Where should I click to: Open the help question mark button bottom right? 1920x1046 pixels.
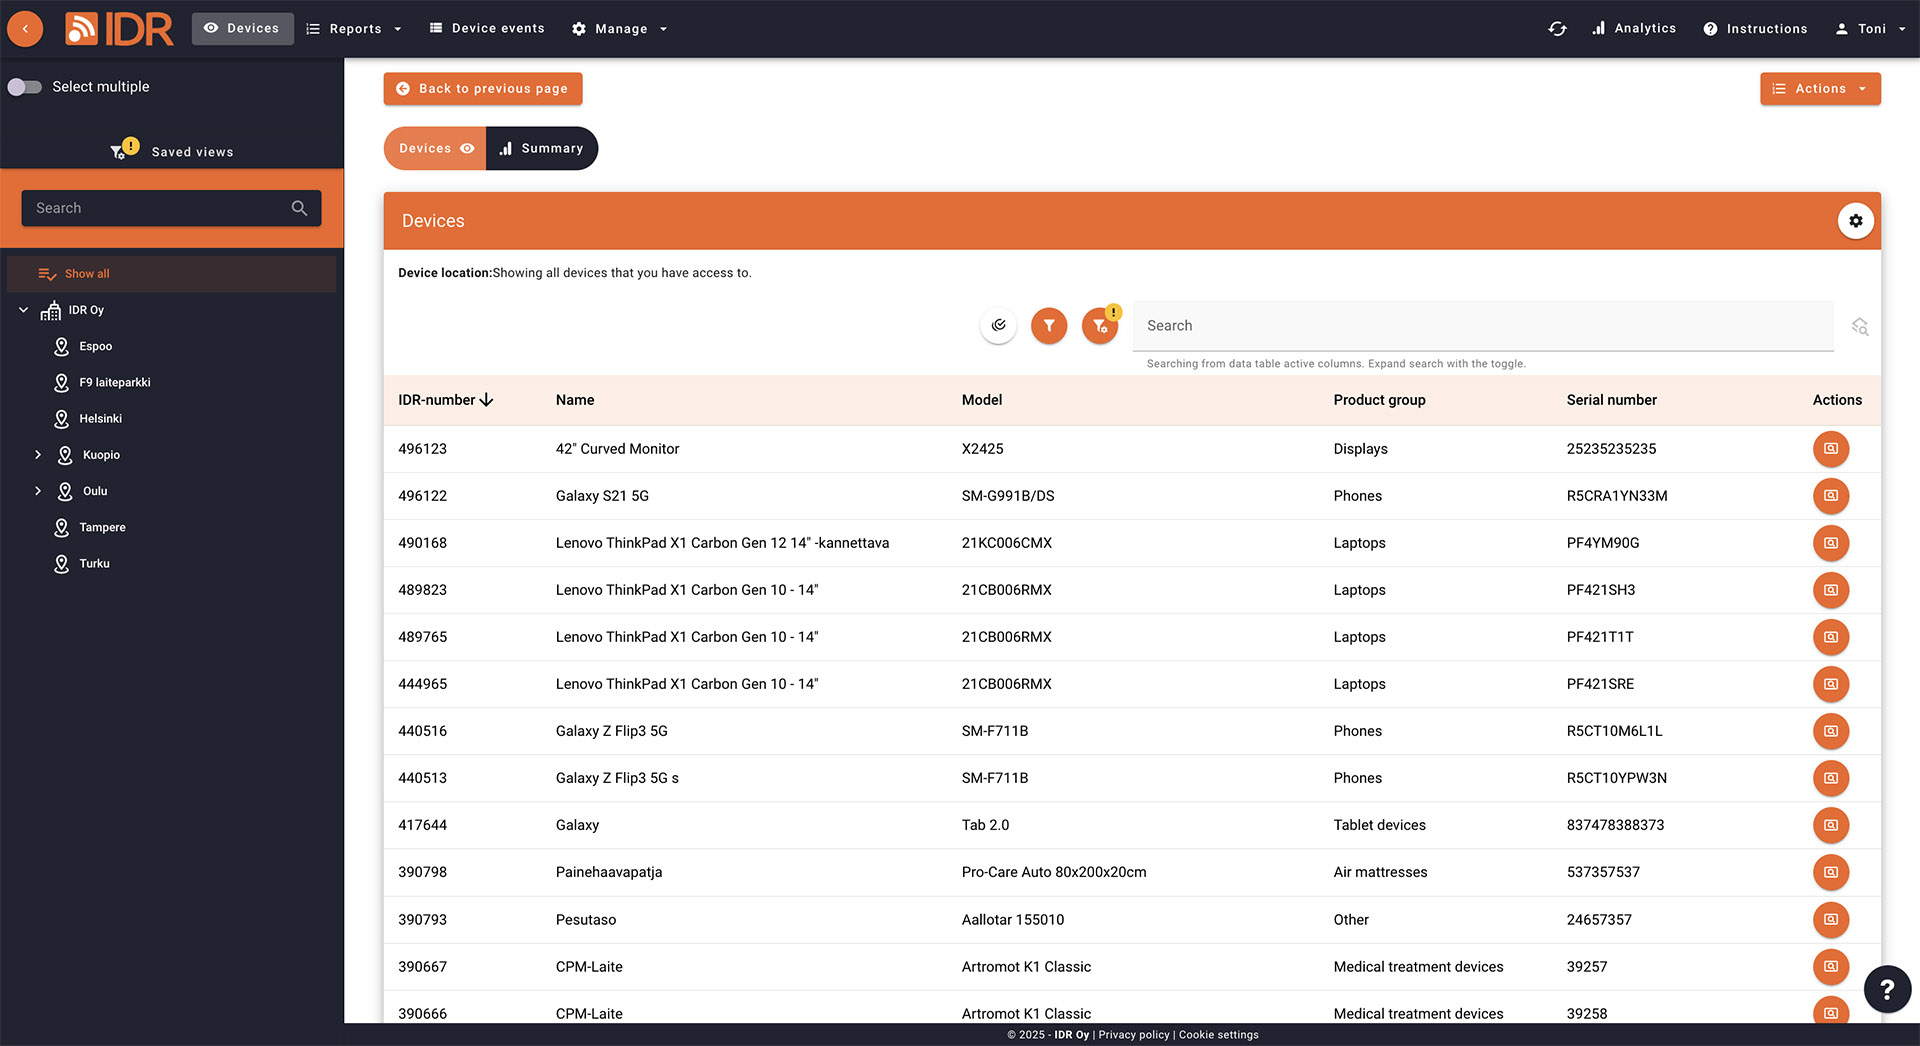1888,989
